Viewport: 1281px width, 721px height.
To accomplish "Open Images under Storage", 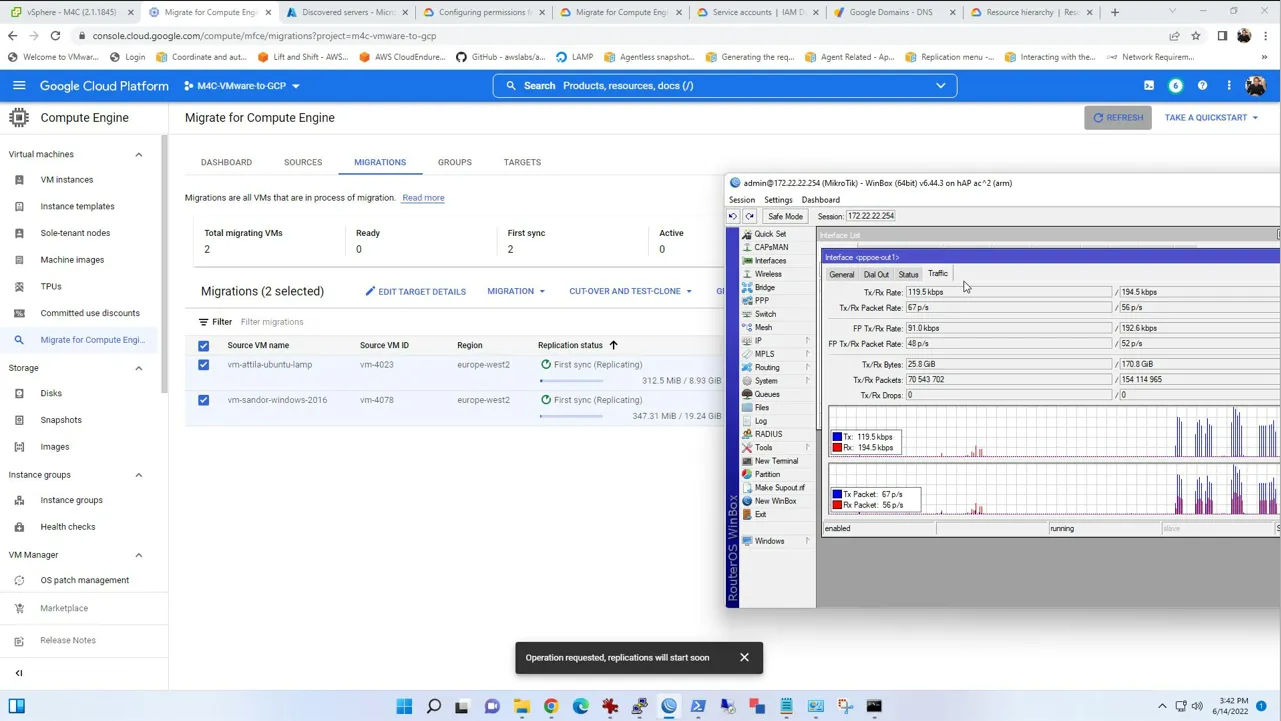I will click(x=55, y=447).
